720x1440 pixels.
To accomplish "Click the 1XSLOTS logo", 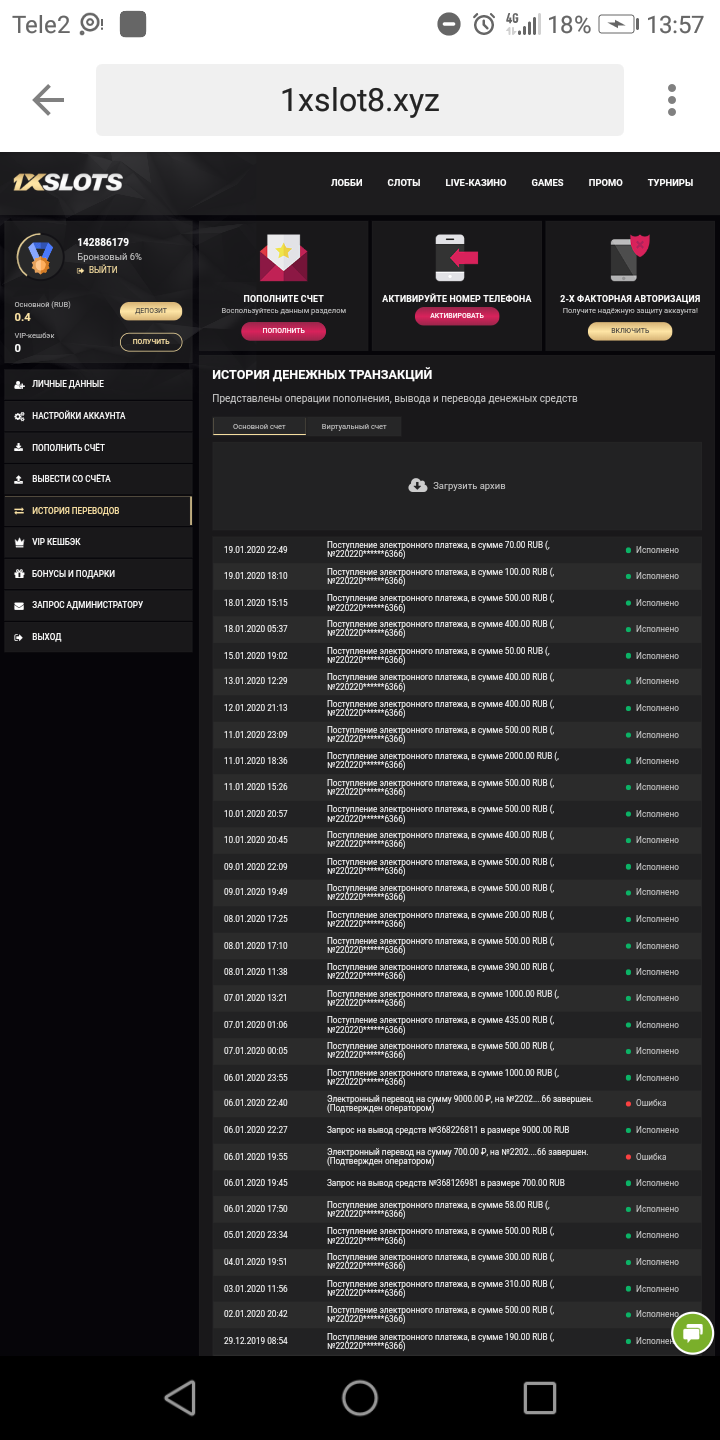I will [x=67, y=182].
